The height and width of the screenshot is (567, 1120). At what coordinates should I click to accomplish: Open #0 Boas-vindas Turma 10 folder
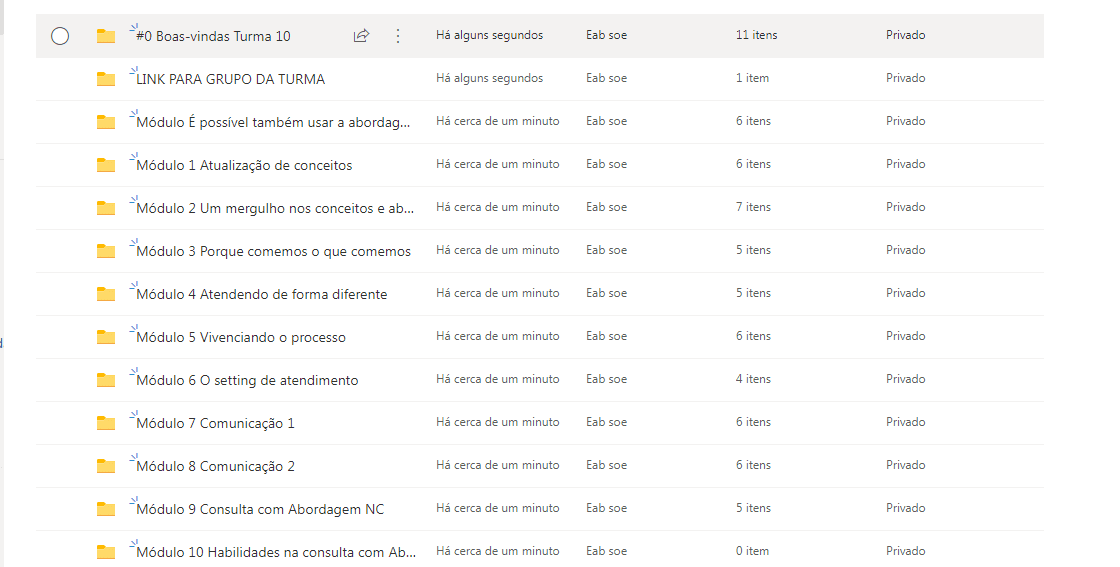(213, 36)
